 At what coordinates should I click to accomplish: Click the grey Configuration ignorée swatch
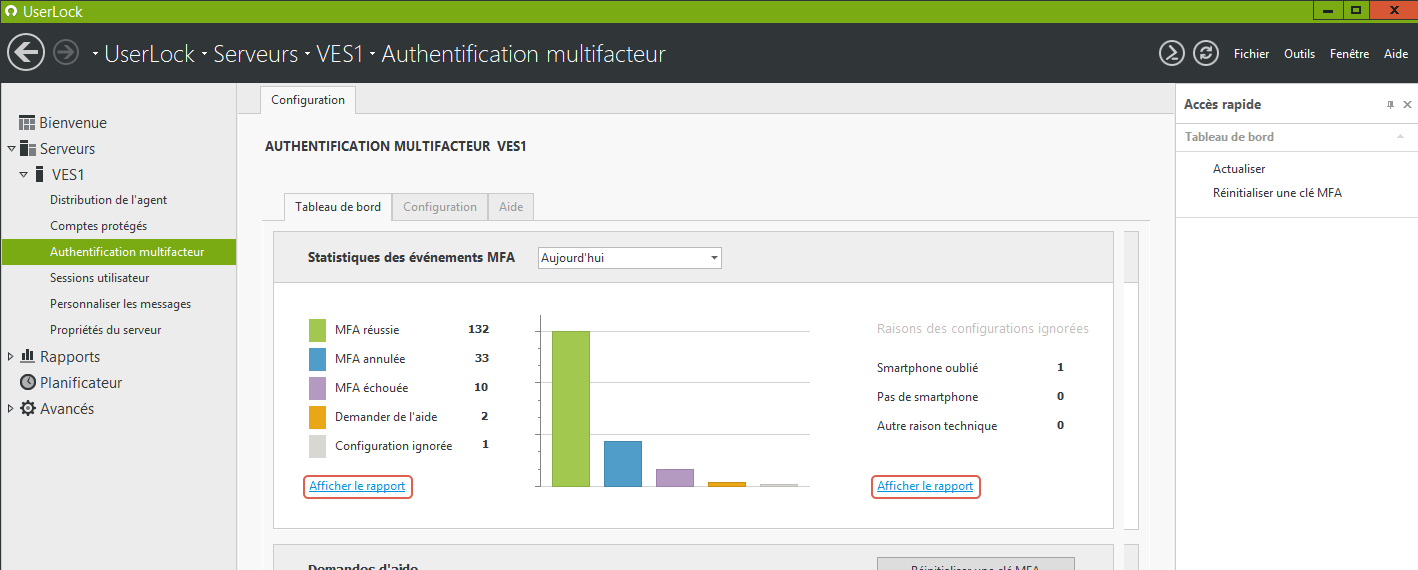click(x=317, y=446)
